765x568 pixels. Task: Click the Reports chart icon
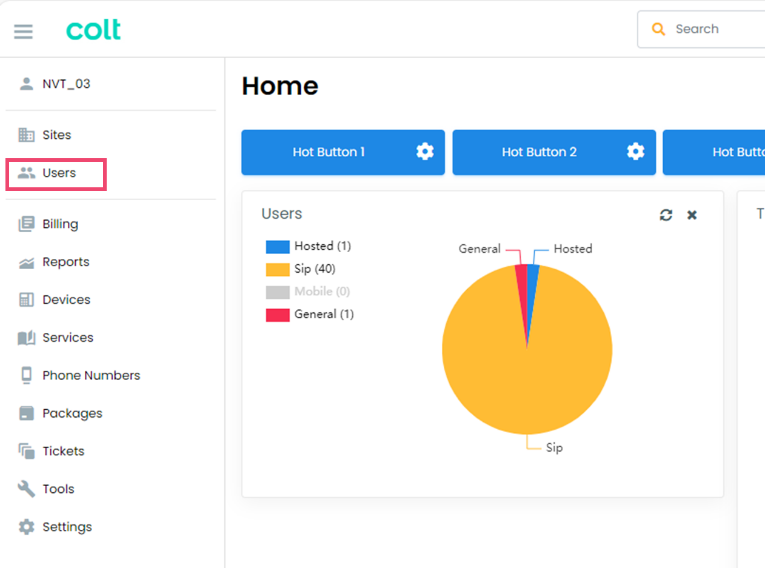26,263
